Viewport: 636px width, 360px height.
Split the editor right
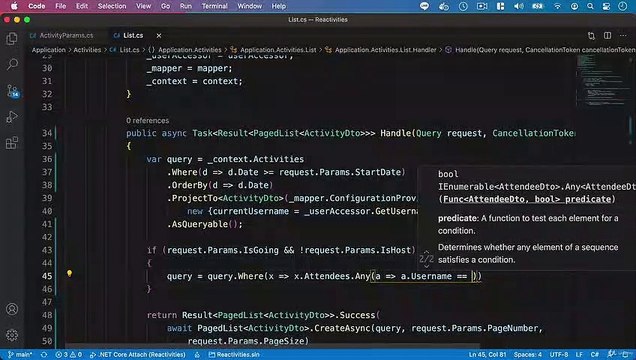[x=607, y=36]
